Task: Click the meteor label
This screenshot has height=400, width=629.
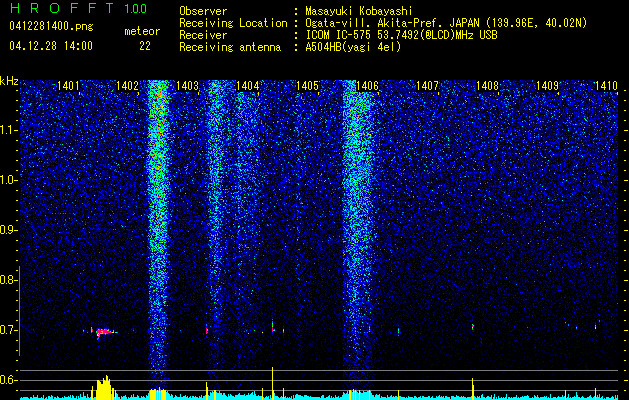Action: pos(142,31)
